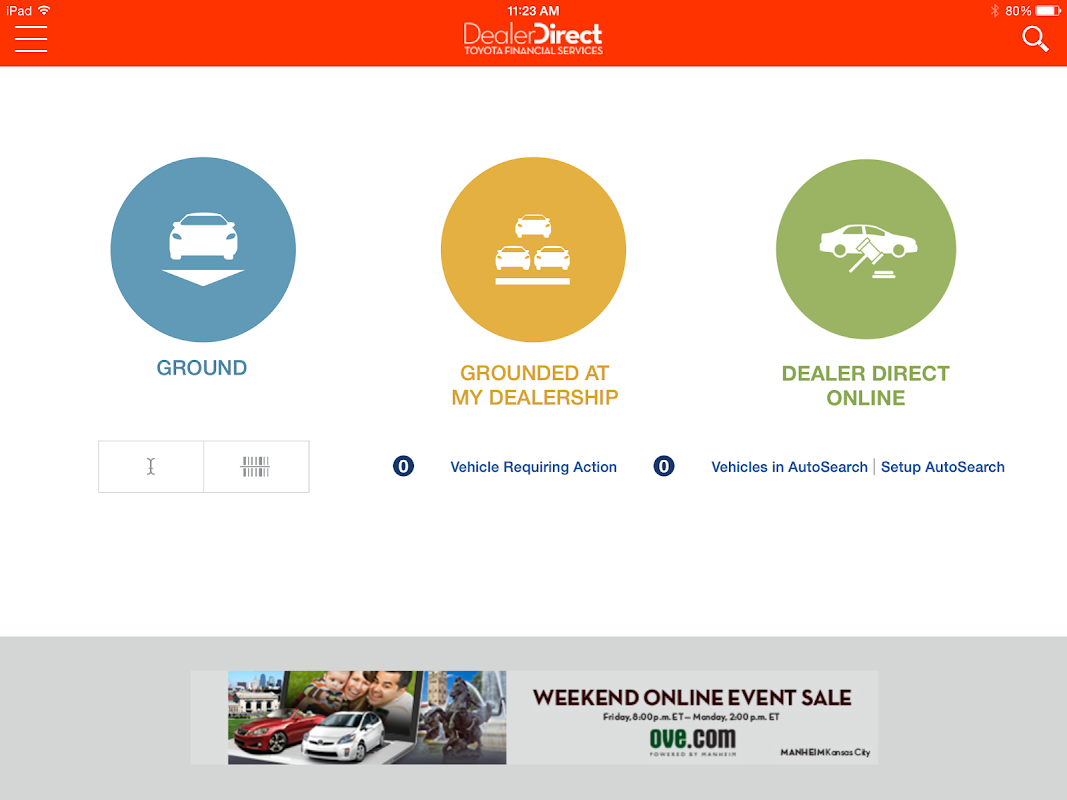
Task: Open Vehicles in AutoSearch link
Action: pyautogui.click(x=789, y=467)
